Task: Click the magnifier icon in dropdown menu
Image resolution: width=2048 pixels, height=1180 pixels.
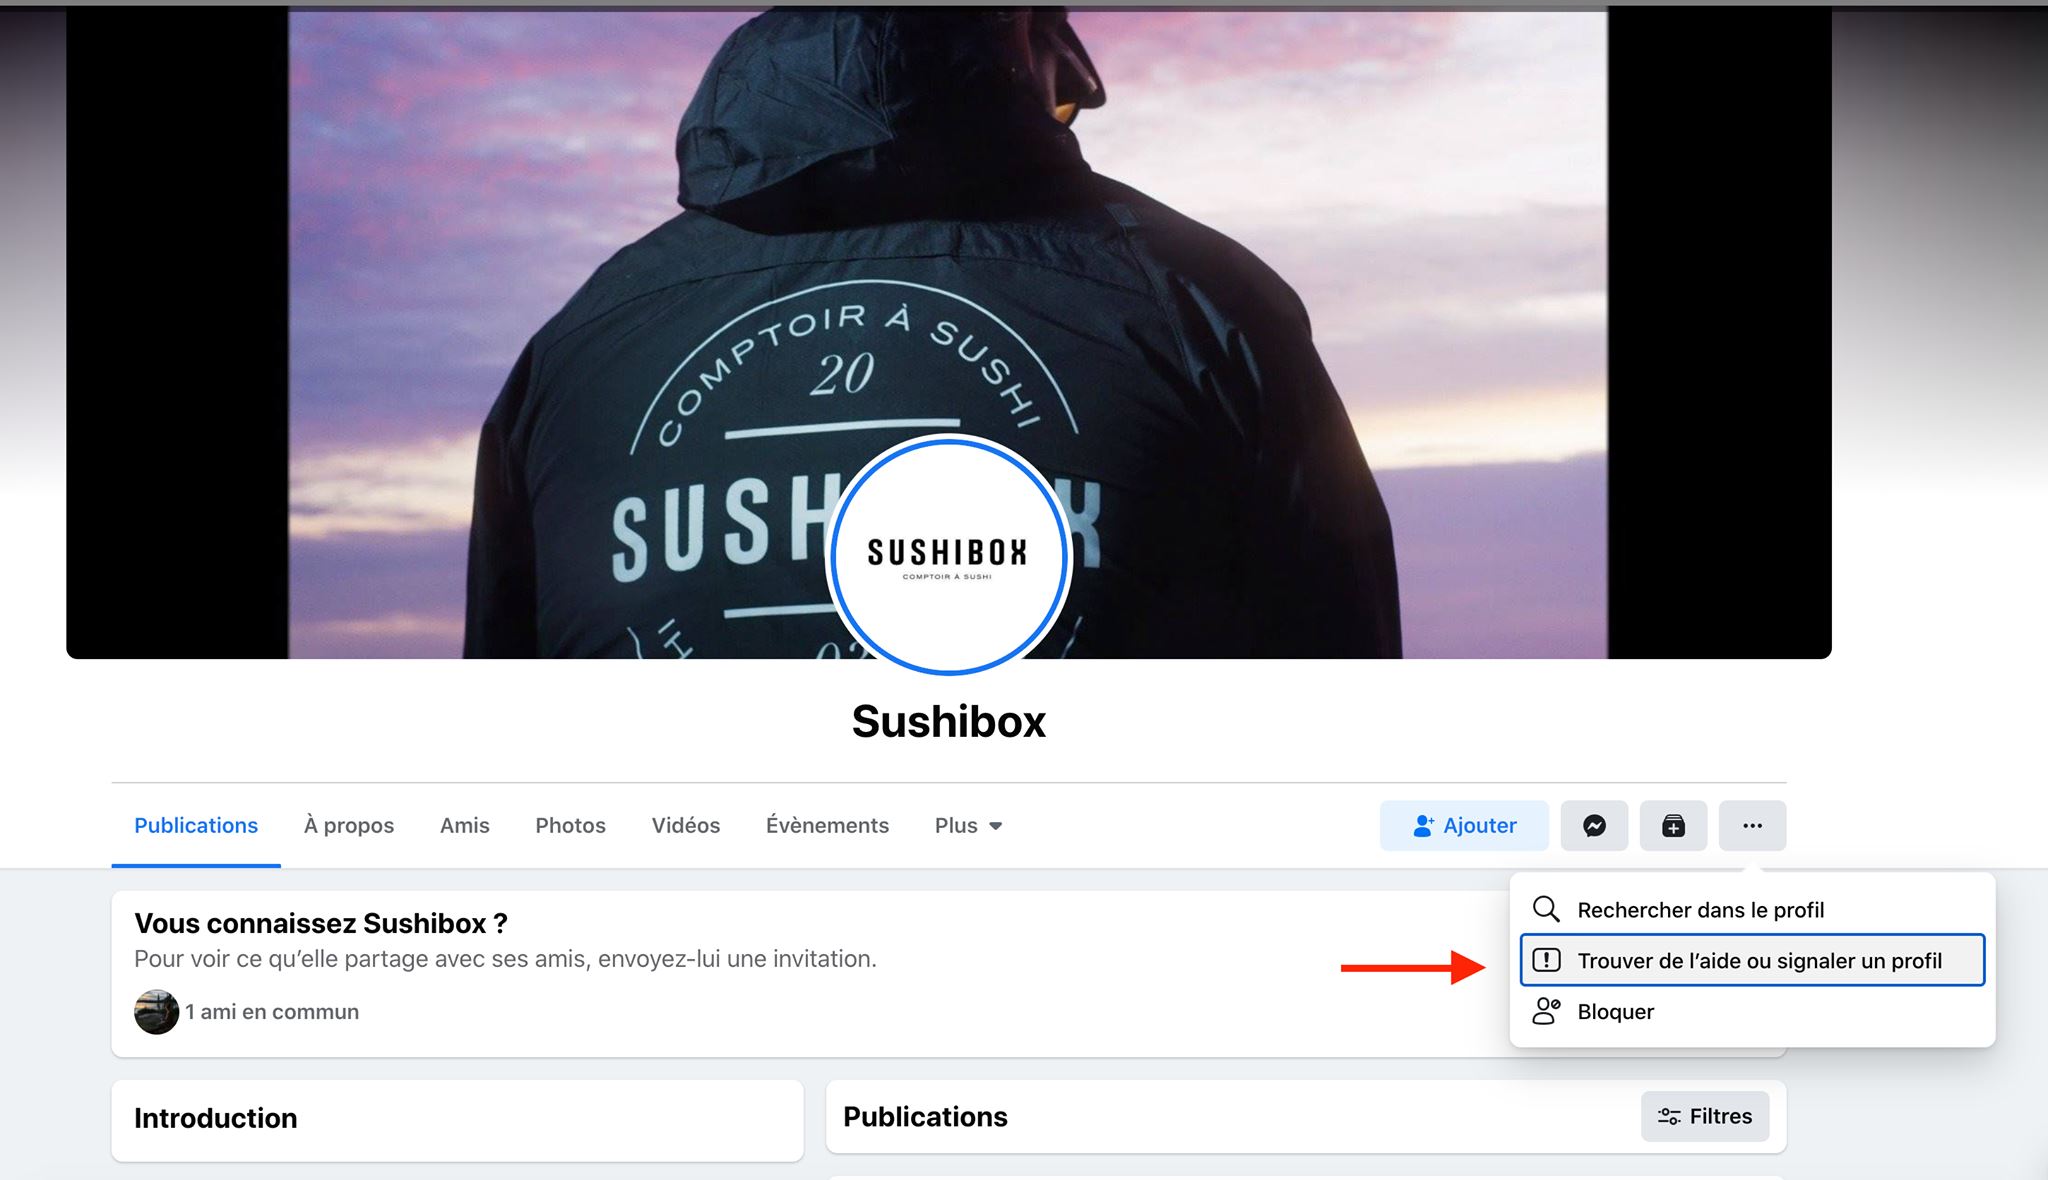Action: tap(1546, 909)
